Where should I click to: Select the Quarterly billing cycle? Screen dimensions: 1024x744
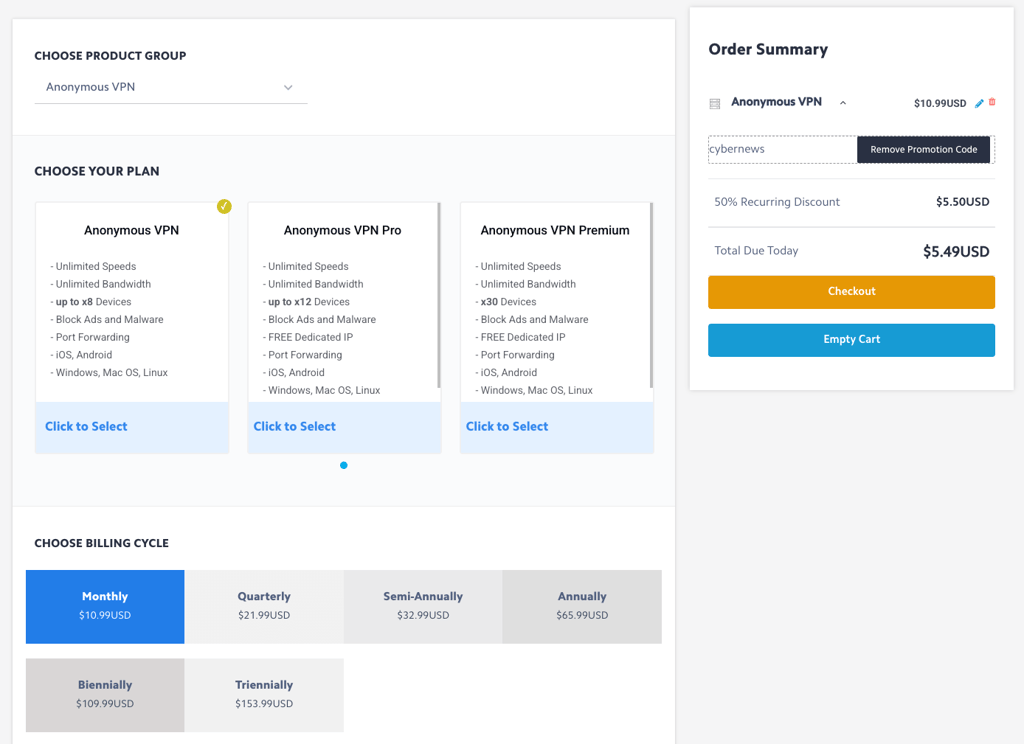264,607
